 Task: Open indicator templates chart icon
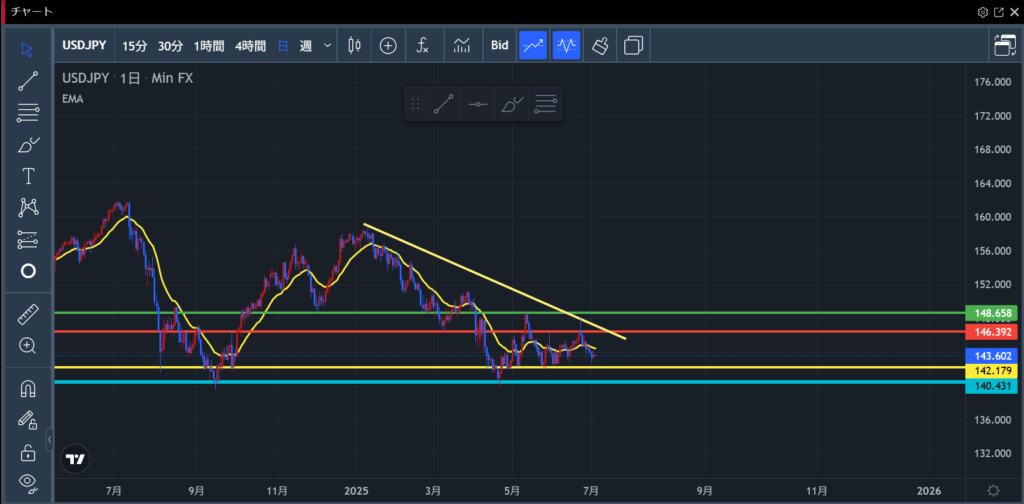click(x=462, y=46)
